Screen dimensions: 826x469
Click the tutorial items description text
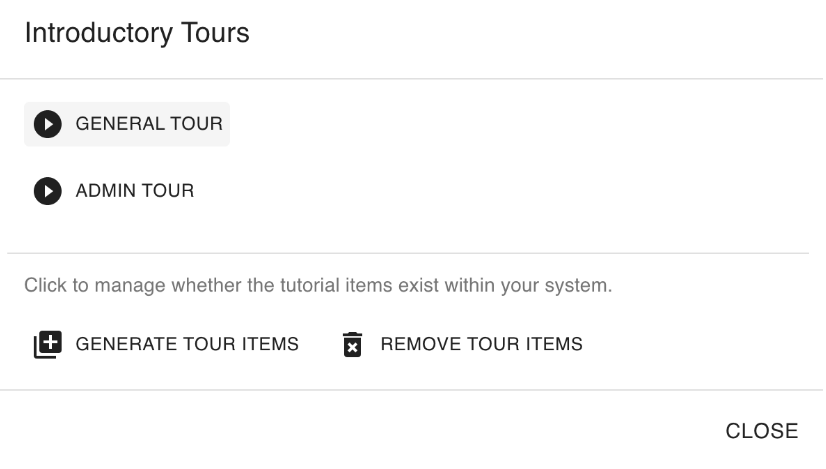[x=318, y=286]
